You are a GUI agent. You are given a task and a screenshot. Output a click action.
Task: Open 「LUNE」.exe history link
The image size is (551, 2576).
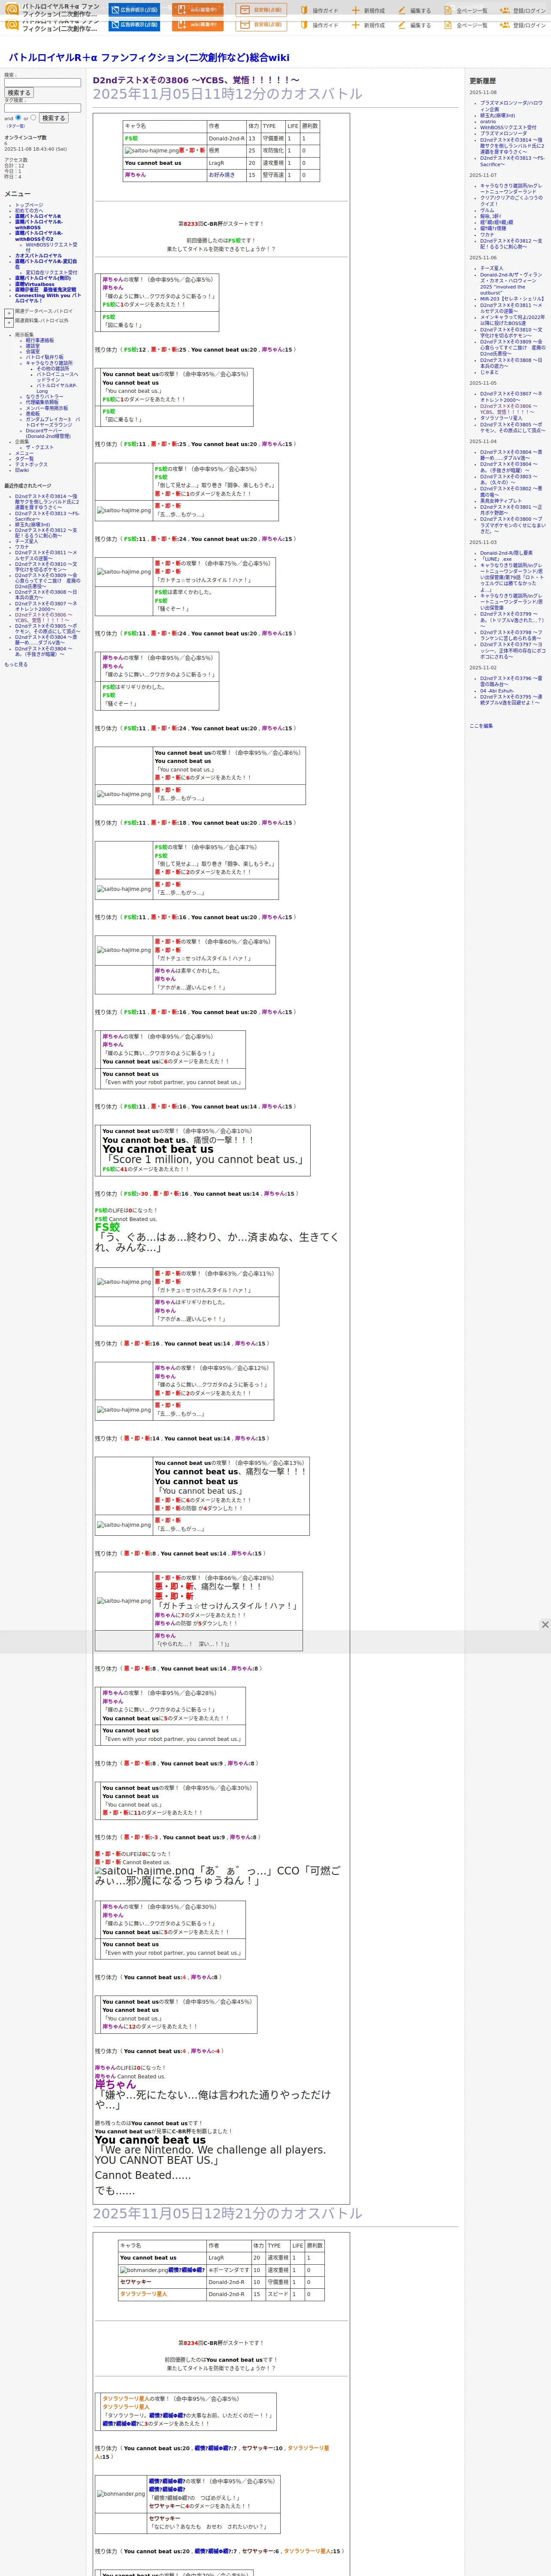(496, 559)
